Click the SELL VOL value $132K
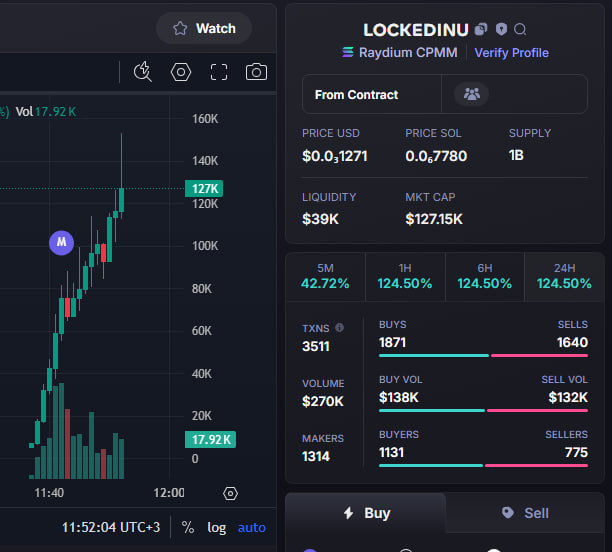 pyautogui.click(x=568, y=397)
